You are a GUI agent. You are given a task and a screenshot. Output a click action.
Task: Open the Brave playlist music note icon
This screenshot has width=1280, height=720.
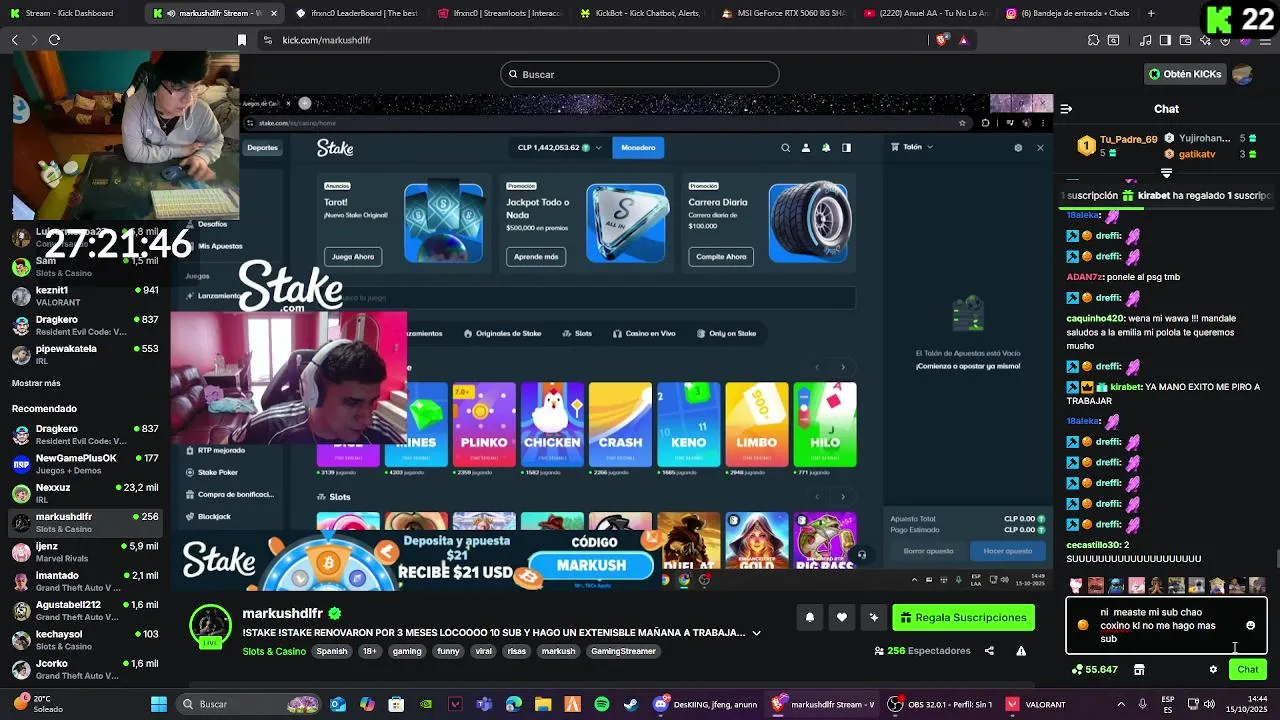point(1146,40)
